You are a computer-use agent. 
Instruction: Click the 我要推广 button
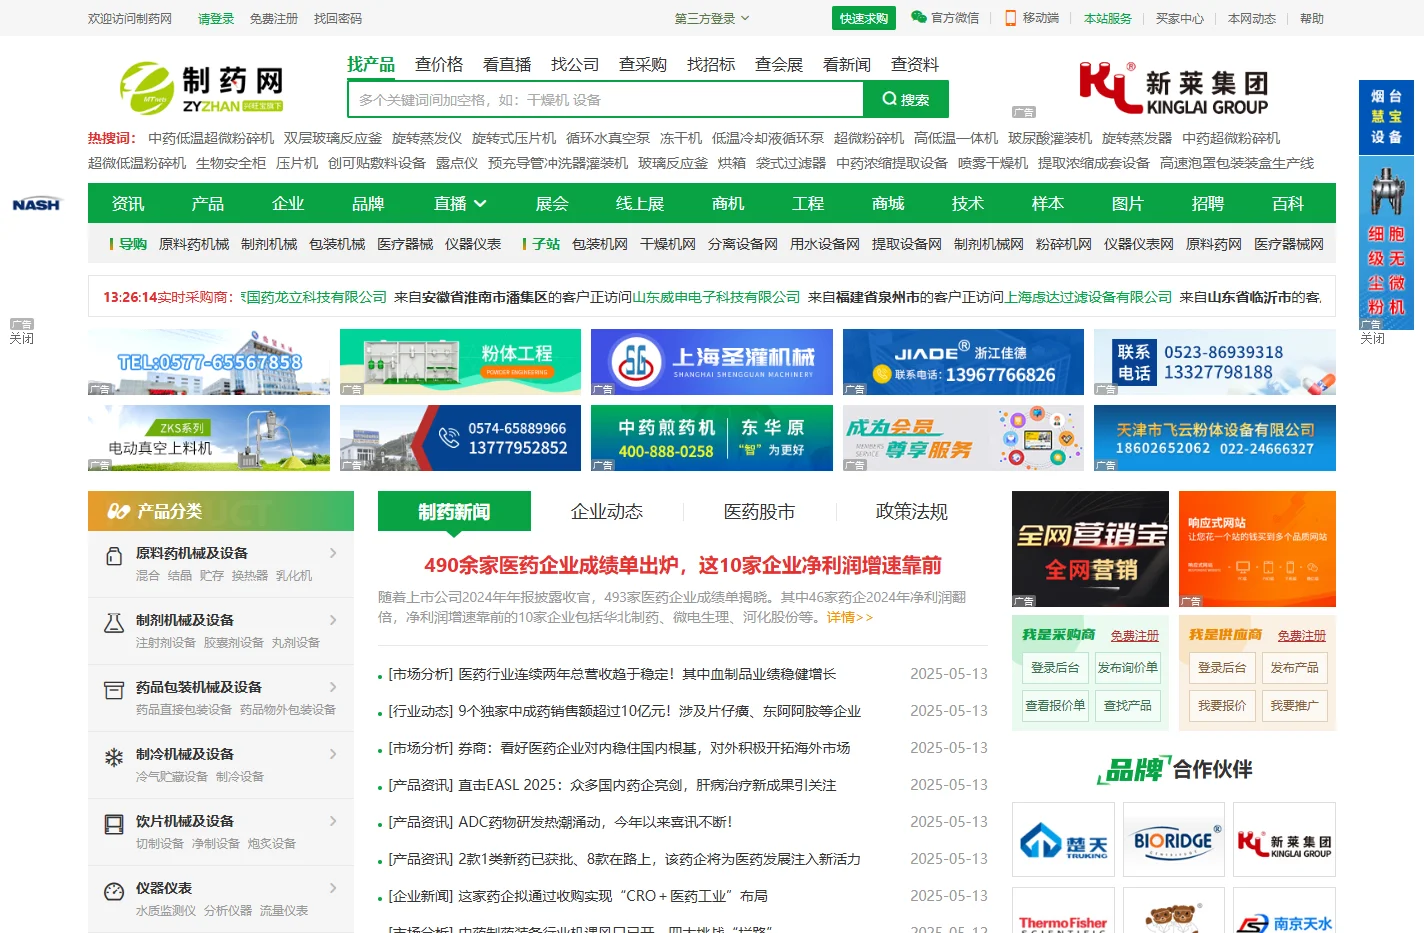coord(1295,705)
